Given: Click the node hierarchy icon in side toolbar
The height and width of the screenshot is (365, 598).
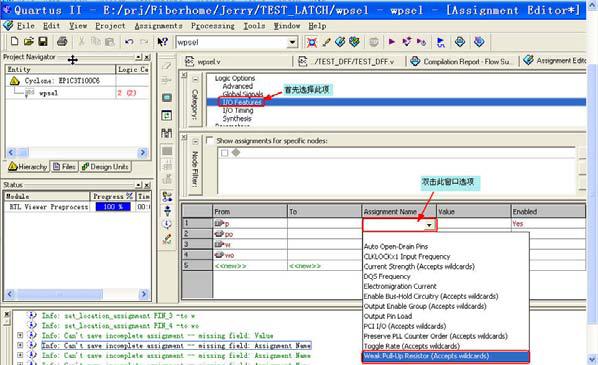Looking at the screenshot, I should coord(167,197).
